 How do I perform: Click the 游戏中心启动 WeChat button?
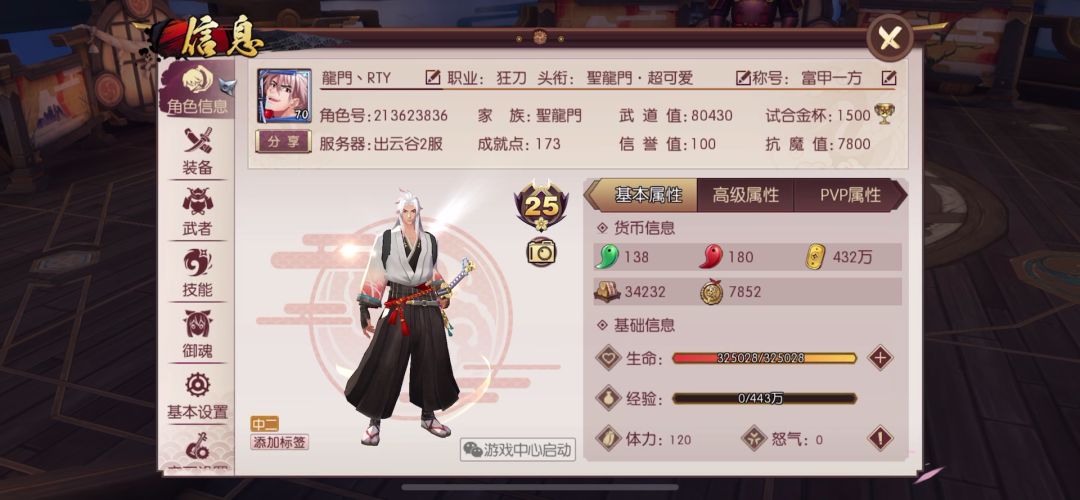click(x=518, y=450)
